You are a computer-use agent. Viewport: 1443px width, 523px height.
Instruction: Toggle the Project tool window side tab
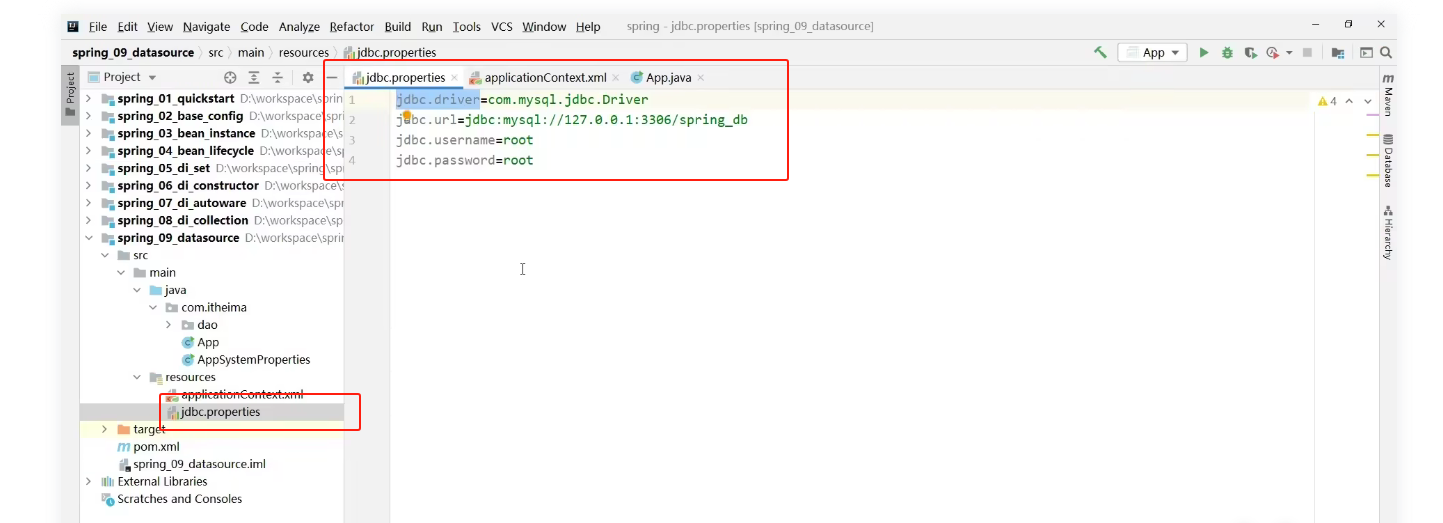click(70, 95)
